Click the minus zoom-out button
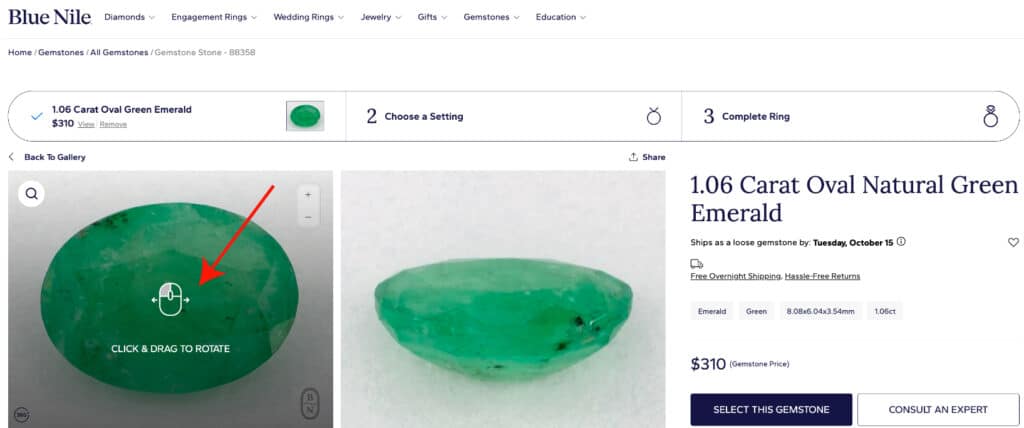The width and height of the screenshot is (1024, 428). point(308,217)
